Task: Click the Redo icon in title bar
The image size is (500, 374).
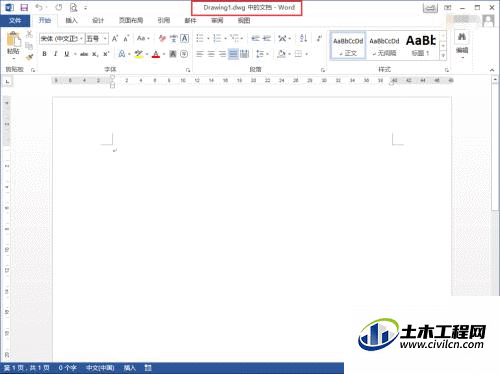Action: pos(59,7)
